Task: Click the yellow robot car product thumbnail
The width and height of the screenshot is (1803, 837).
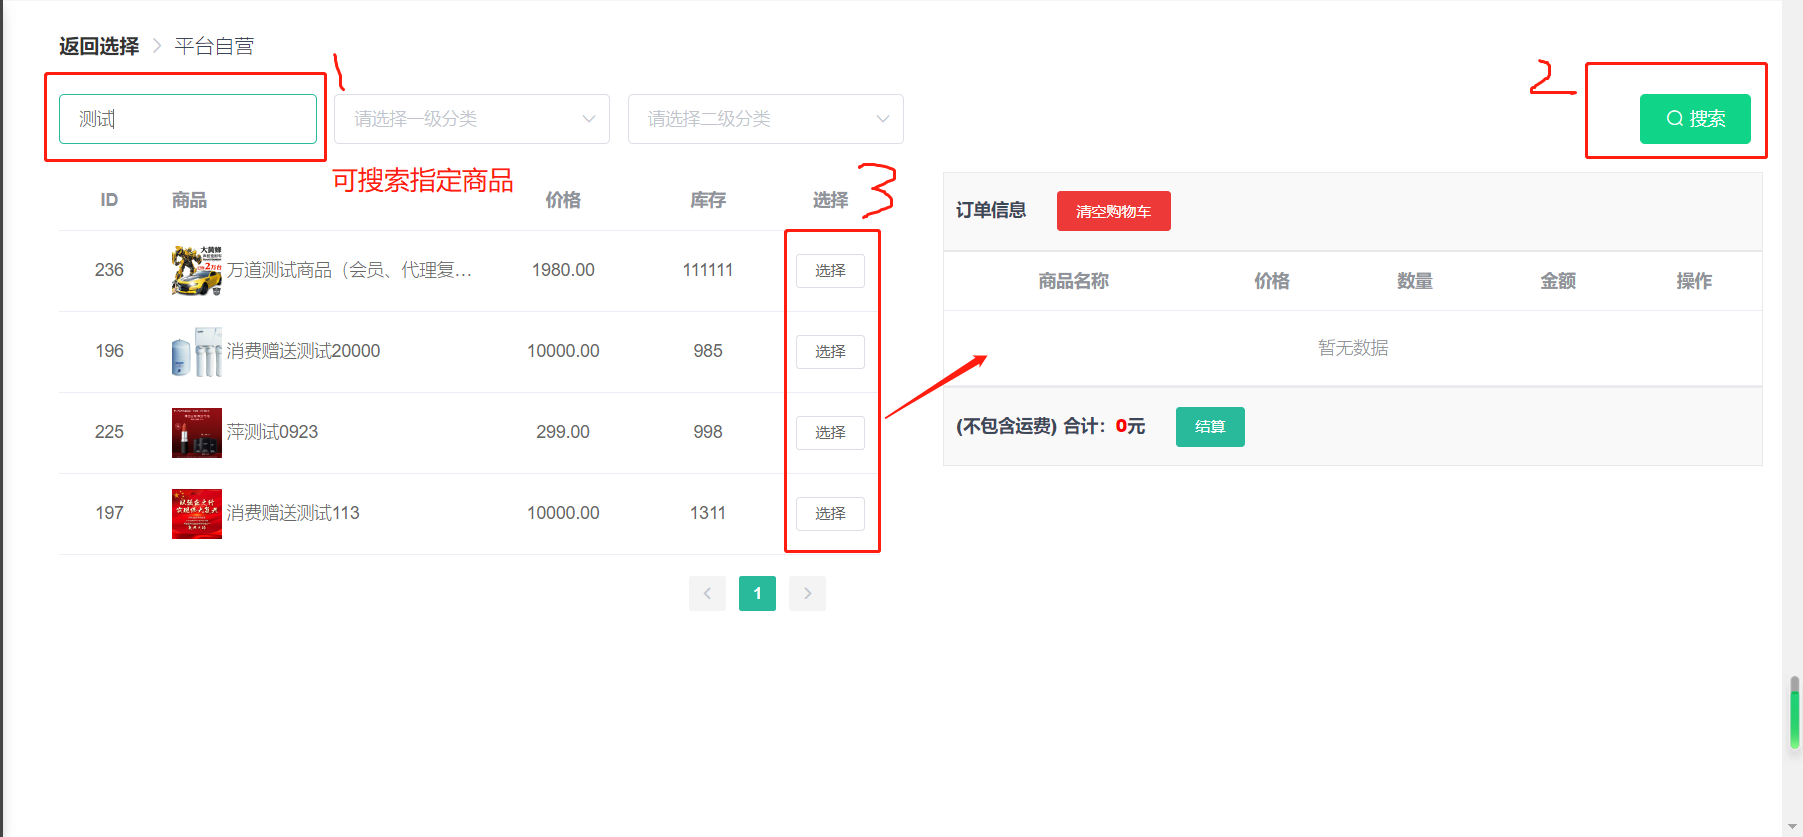Action: pyautogui.click(x=196, y=271)
